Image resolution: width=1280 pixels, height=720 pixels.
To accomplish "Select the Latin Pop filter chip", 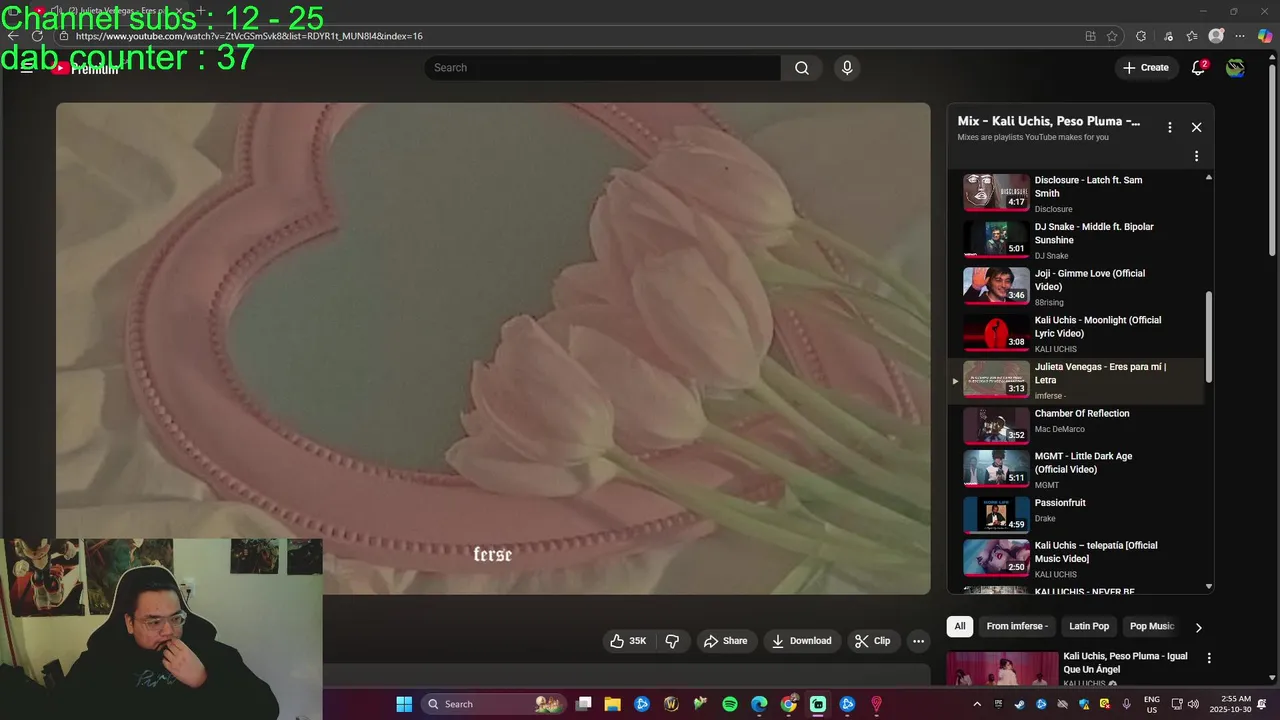I will click(1089, 626).
